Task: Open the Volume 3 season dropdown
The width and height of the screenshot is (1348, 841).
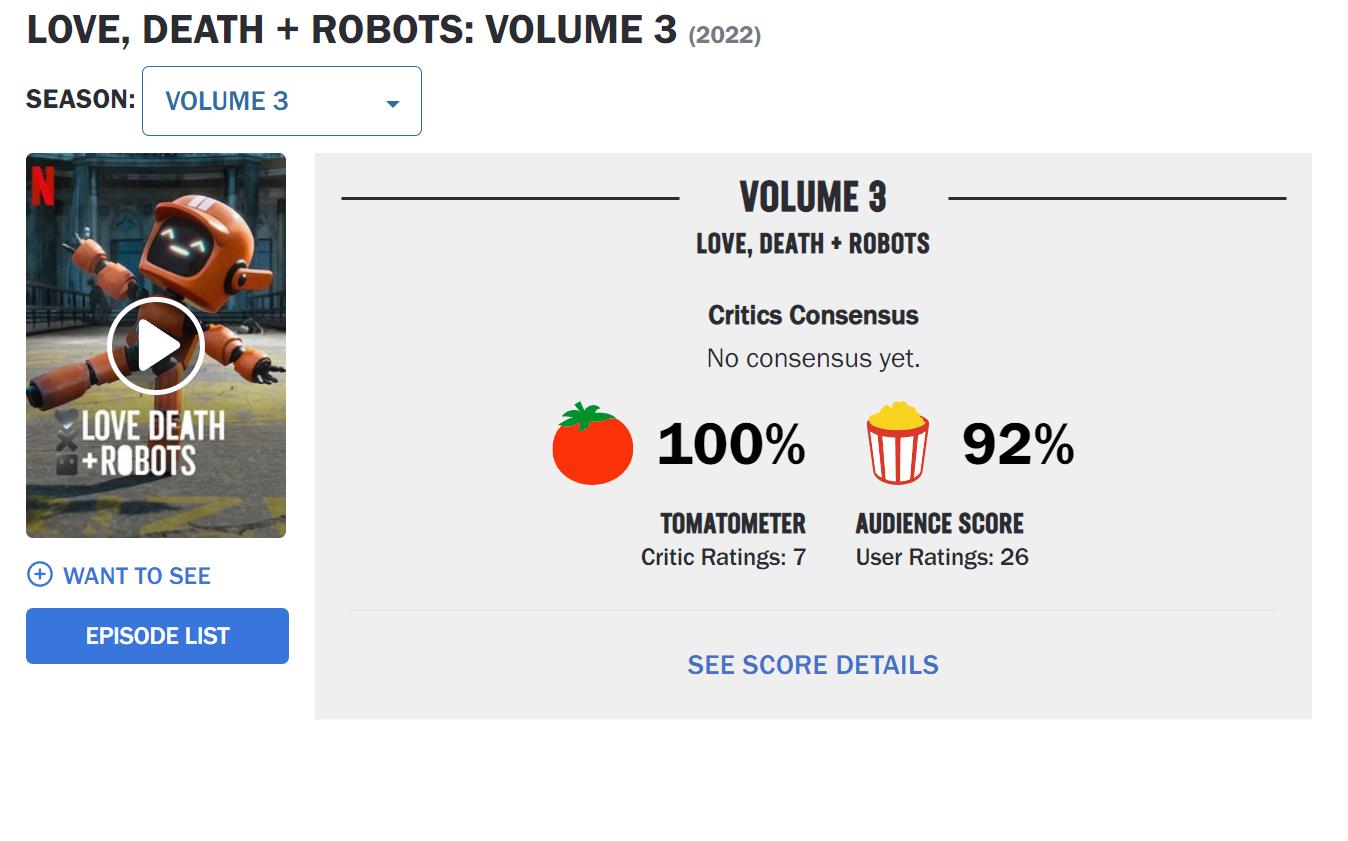Action: (282, 101)
